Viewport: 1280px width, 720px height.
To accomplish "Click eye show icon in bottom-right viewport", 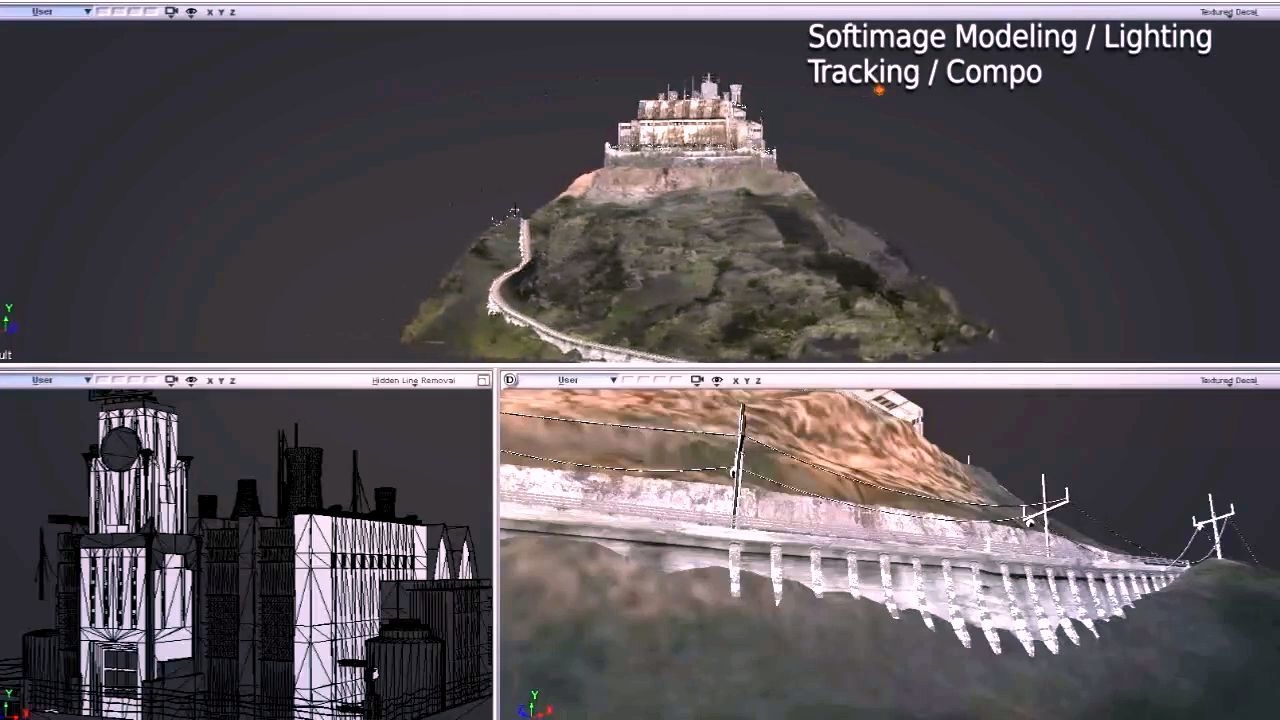I will tap(717, 380).
